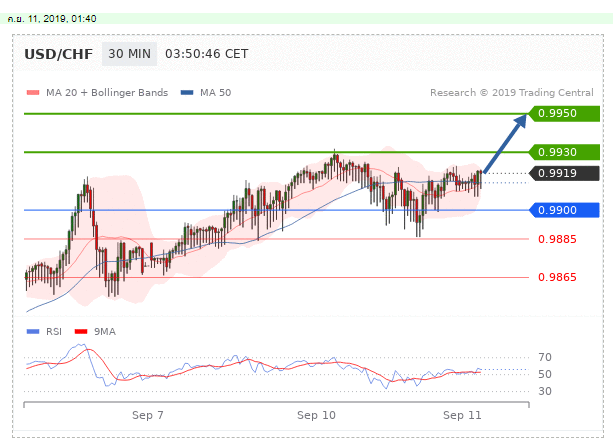Click the MA 50 blue legend swatch

coord(187,93)
